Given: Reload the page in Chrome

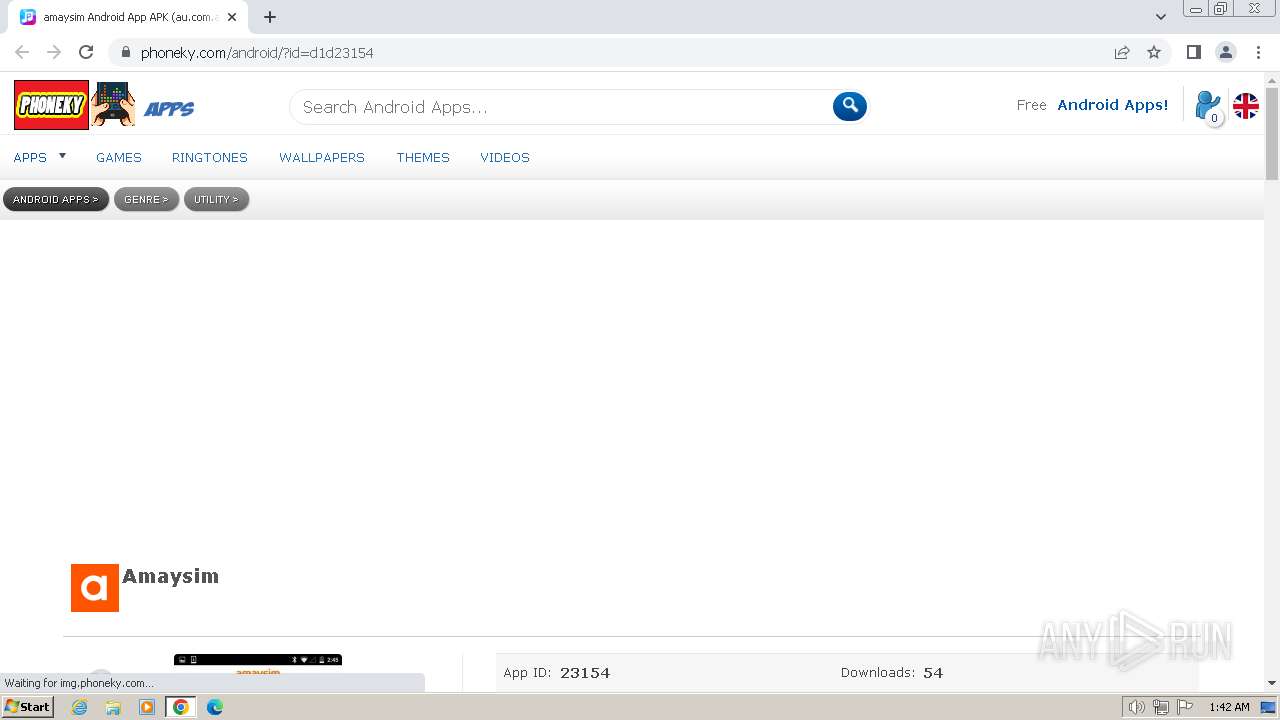Looking at the screenshot, I should (86, 52).
